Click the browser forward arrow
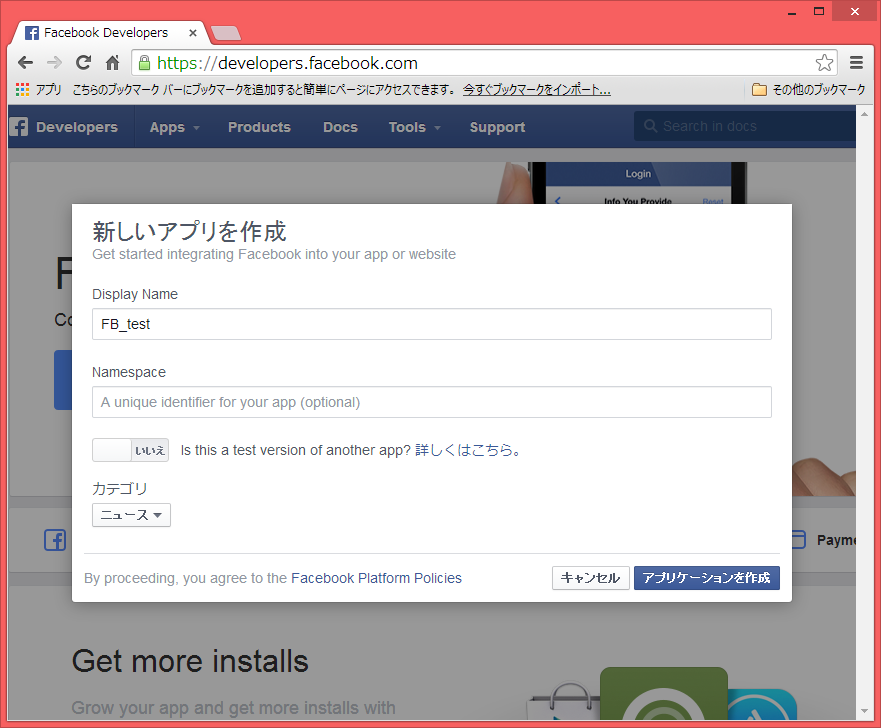Screen dimensions: 881x728 (x=54, y=62)
